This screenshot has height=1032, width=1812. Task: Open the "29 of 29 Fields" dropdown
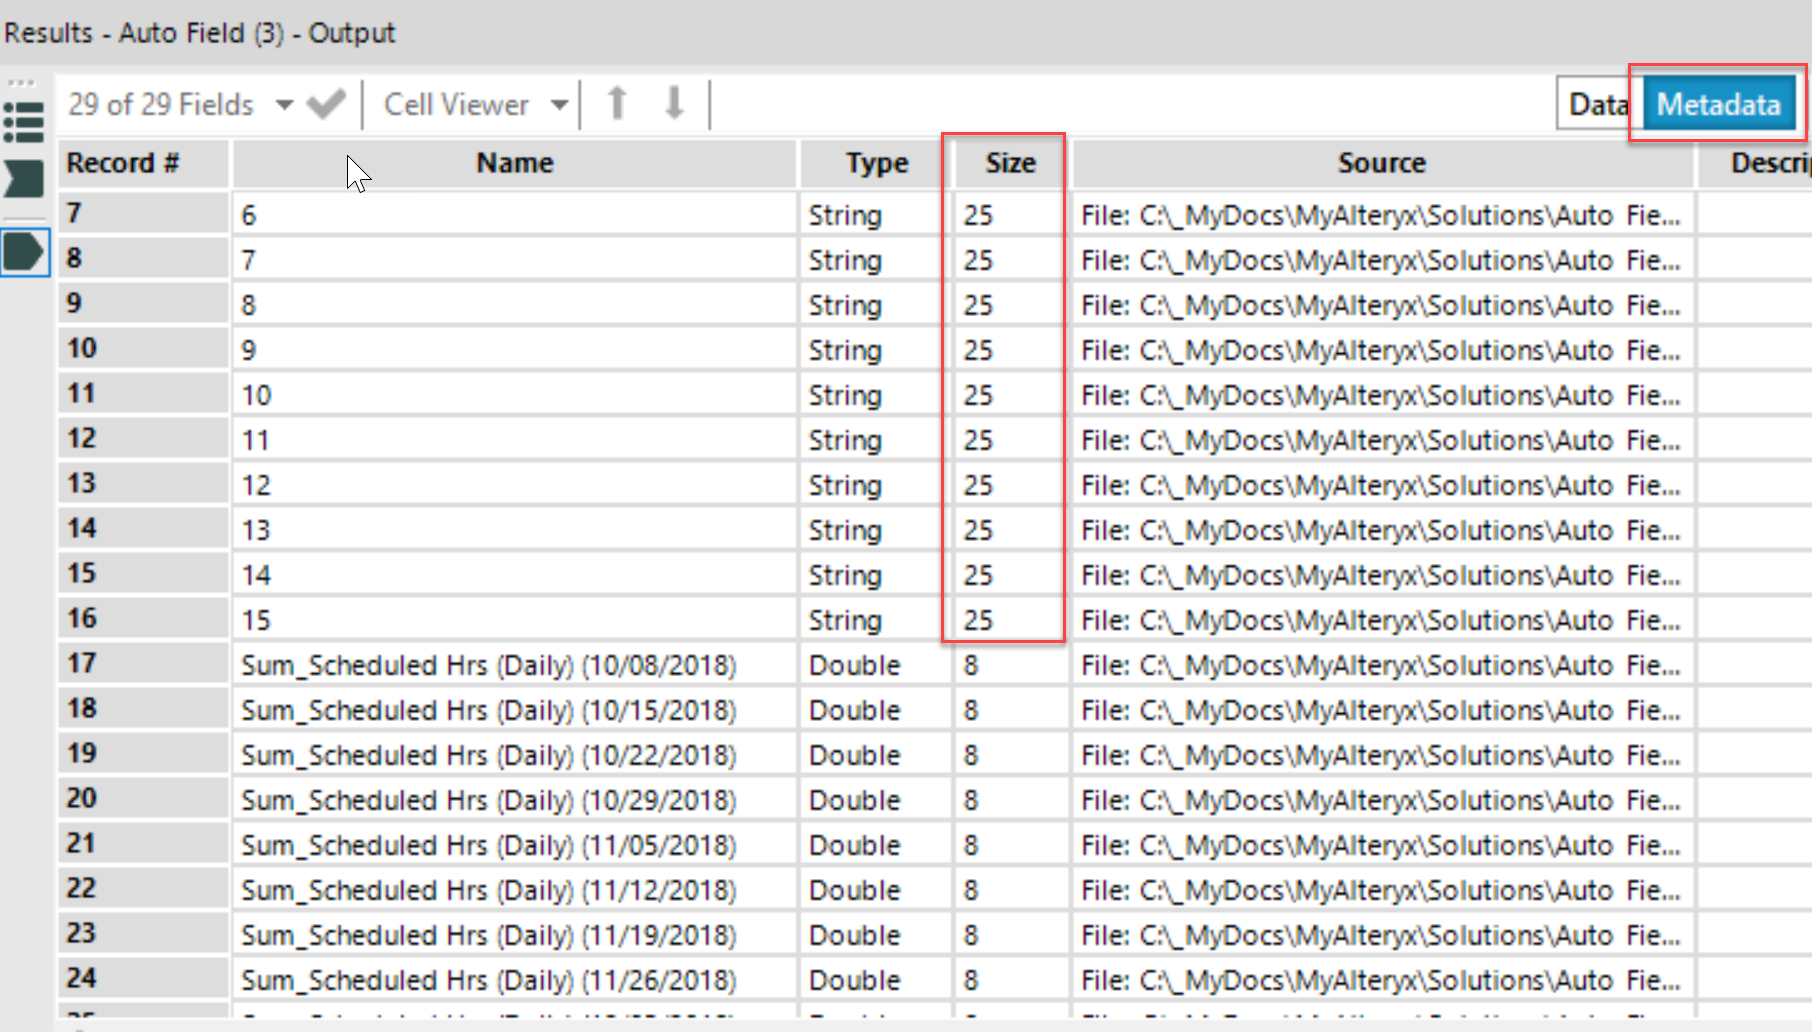coord(160,103)
